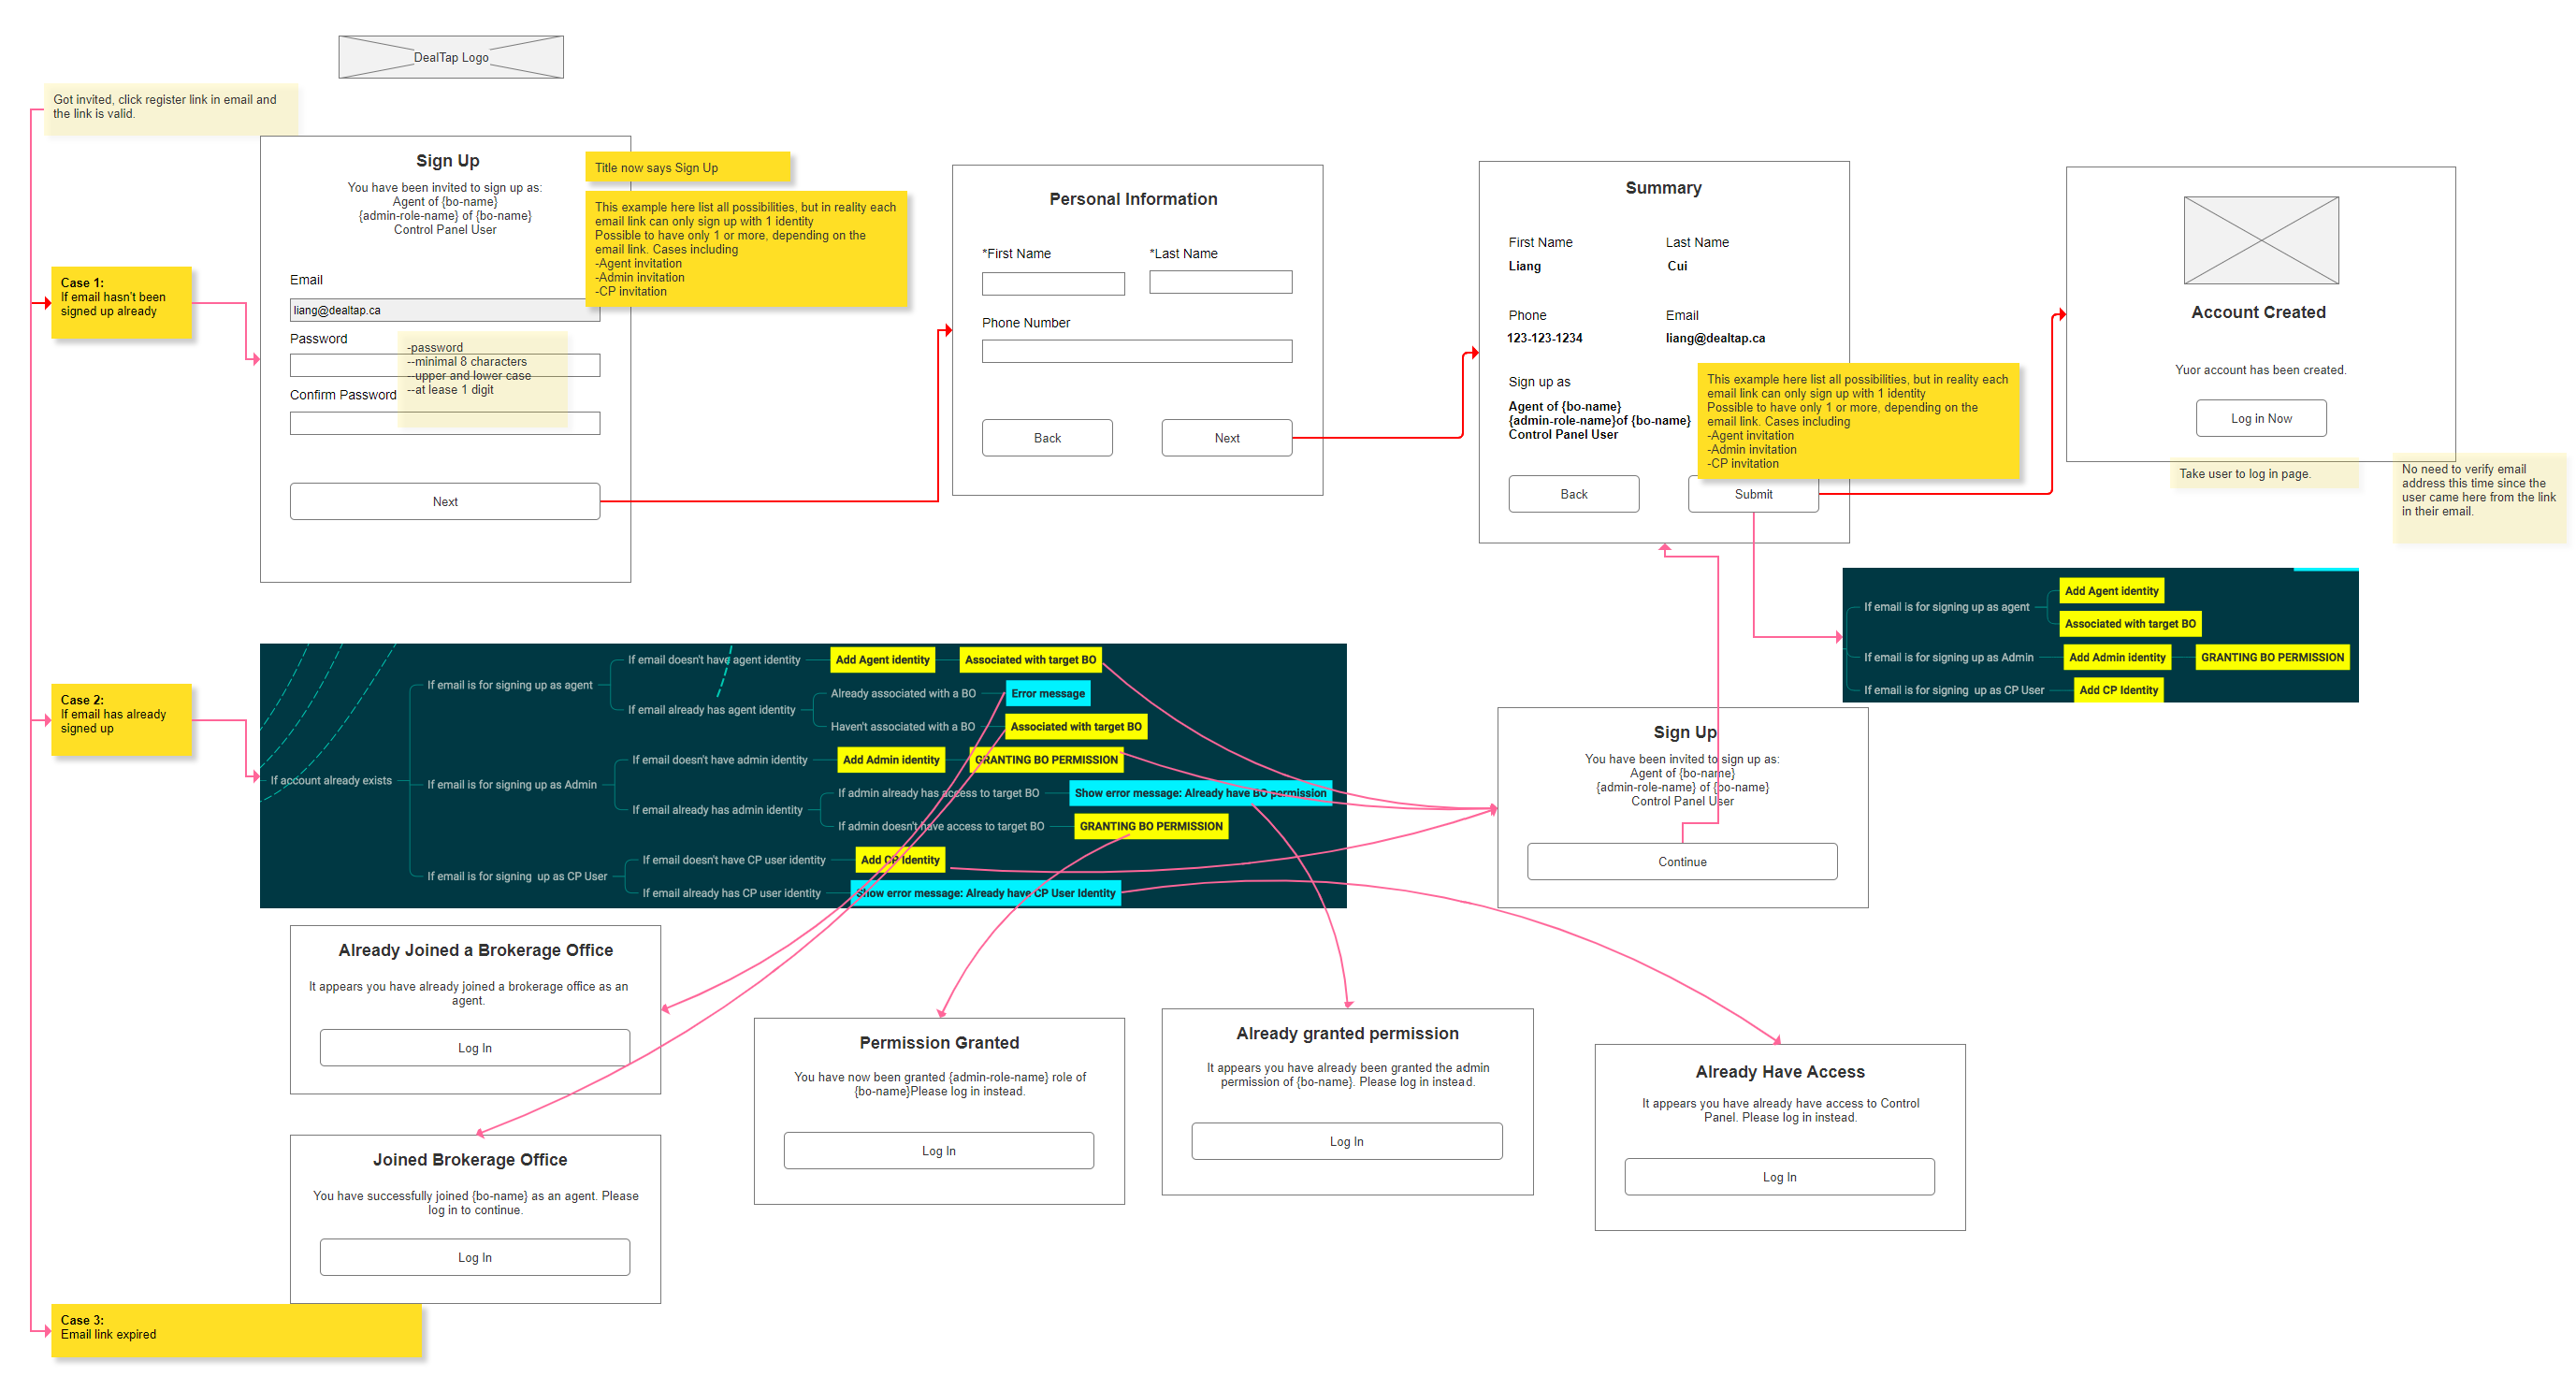
Task: Click the 'Already Have Access' heading
Action: 1780,1071
